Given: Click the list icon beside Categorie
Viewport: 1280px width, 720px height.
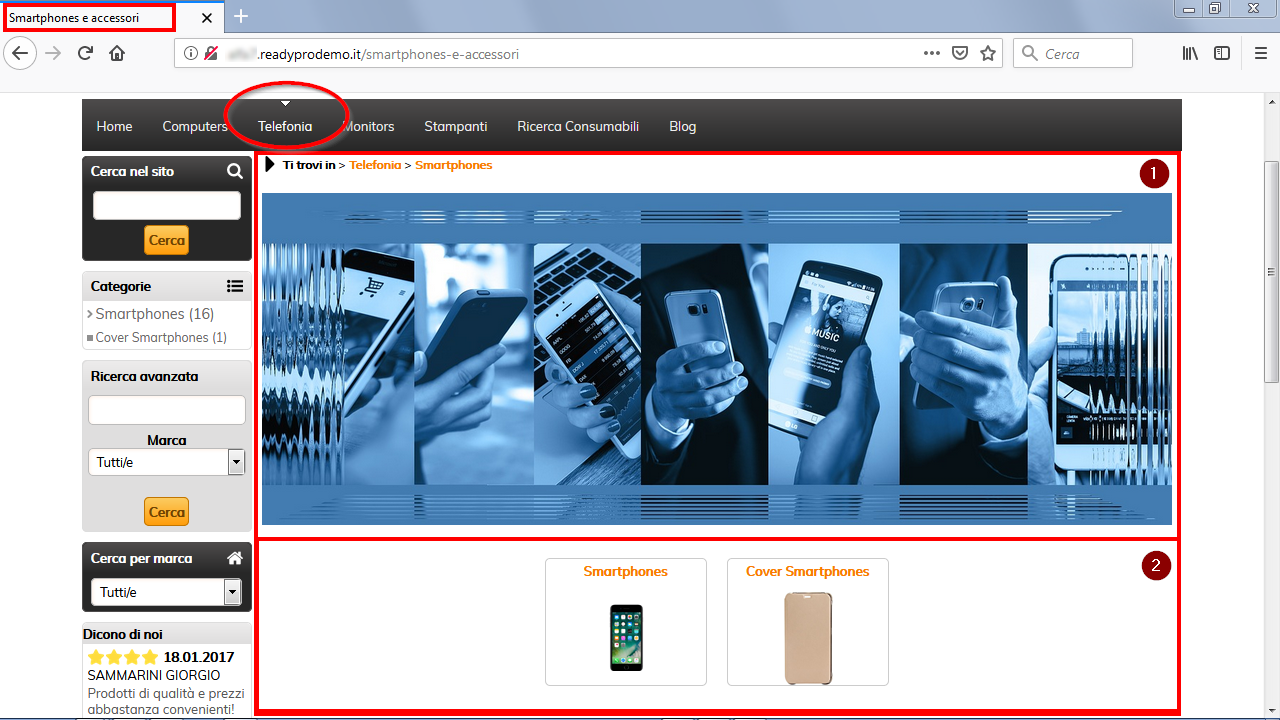Looking at the screenshot, I should 235,286.
